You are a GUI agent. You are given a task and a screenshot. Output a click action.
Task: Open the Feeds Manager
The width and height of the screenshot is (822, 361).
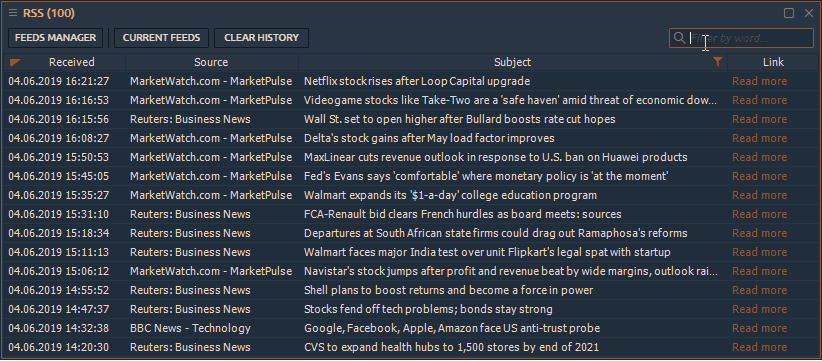pos(56,38)
